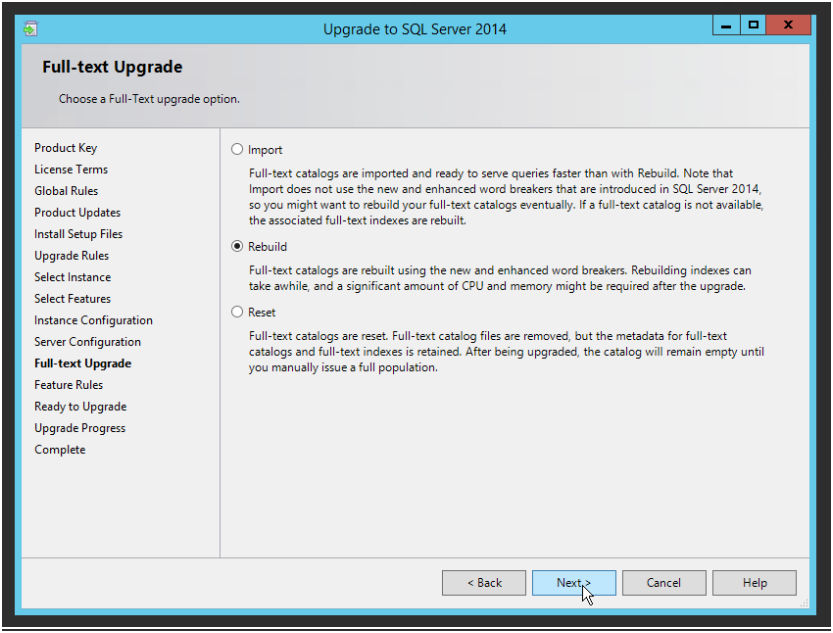Screen dimensions: 833x633
Task: Click the 'Choose a Full-Text upgrade option.' subtitle
Action: 149,99
